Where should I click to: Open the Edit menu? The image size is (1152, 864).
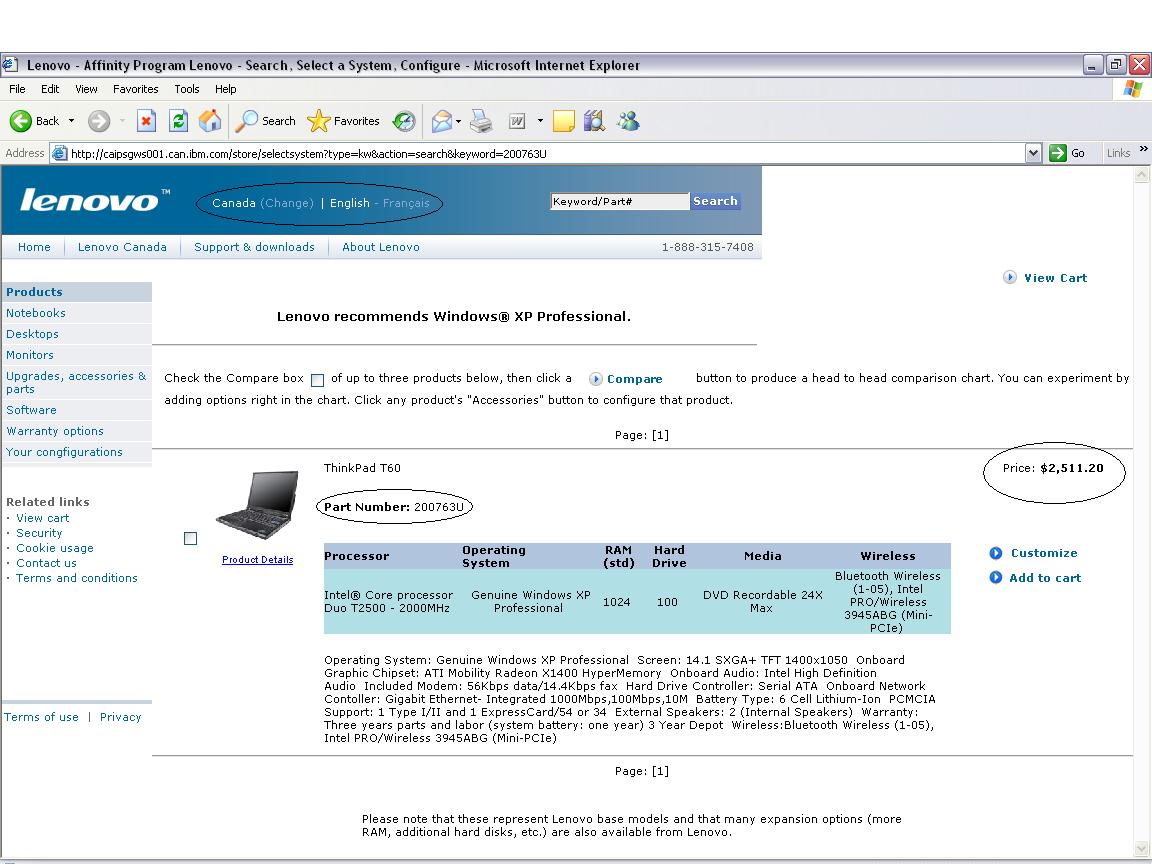pyautogui.click(x=50, y=89)
